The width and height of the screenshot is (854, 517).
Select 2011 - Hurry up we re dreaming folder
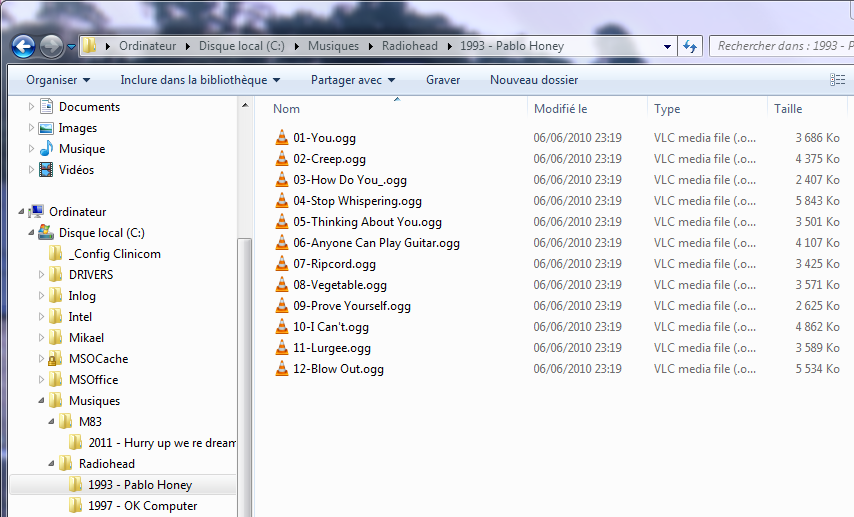162,443
